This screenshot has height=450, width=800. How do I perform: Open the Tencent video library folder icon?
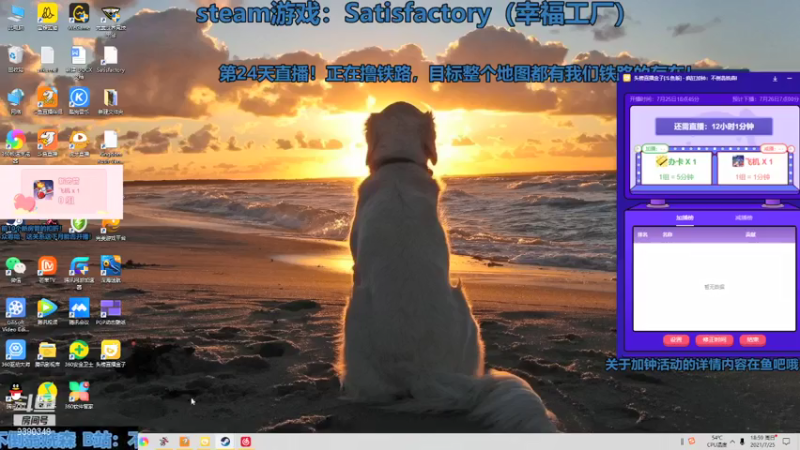[47, 353]
